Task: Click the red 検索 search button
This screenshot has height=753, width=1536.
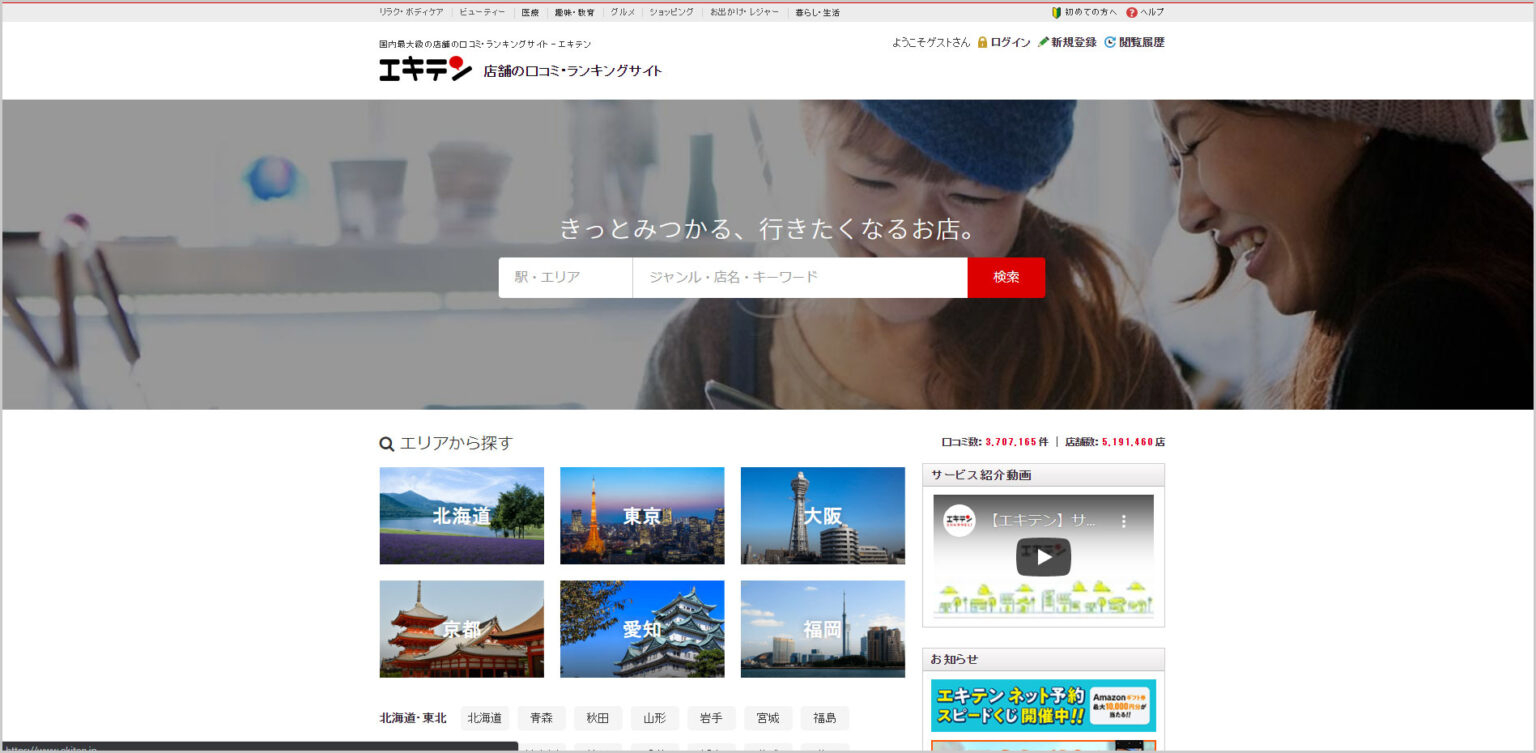Action: [x=1006, y=277]
